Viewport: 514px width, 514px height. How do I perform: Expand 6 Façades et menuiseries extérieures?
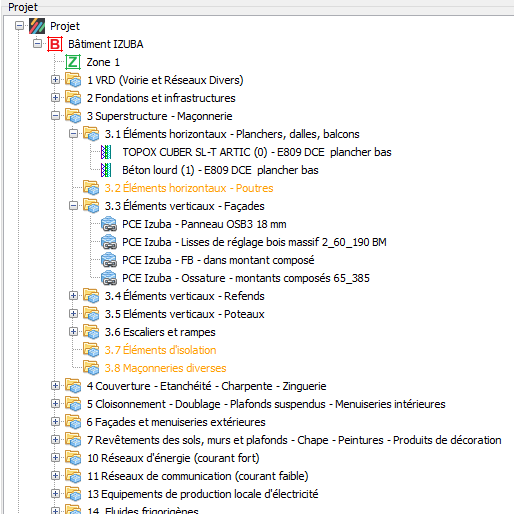(55, 422)
